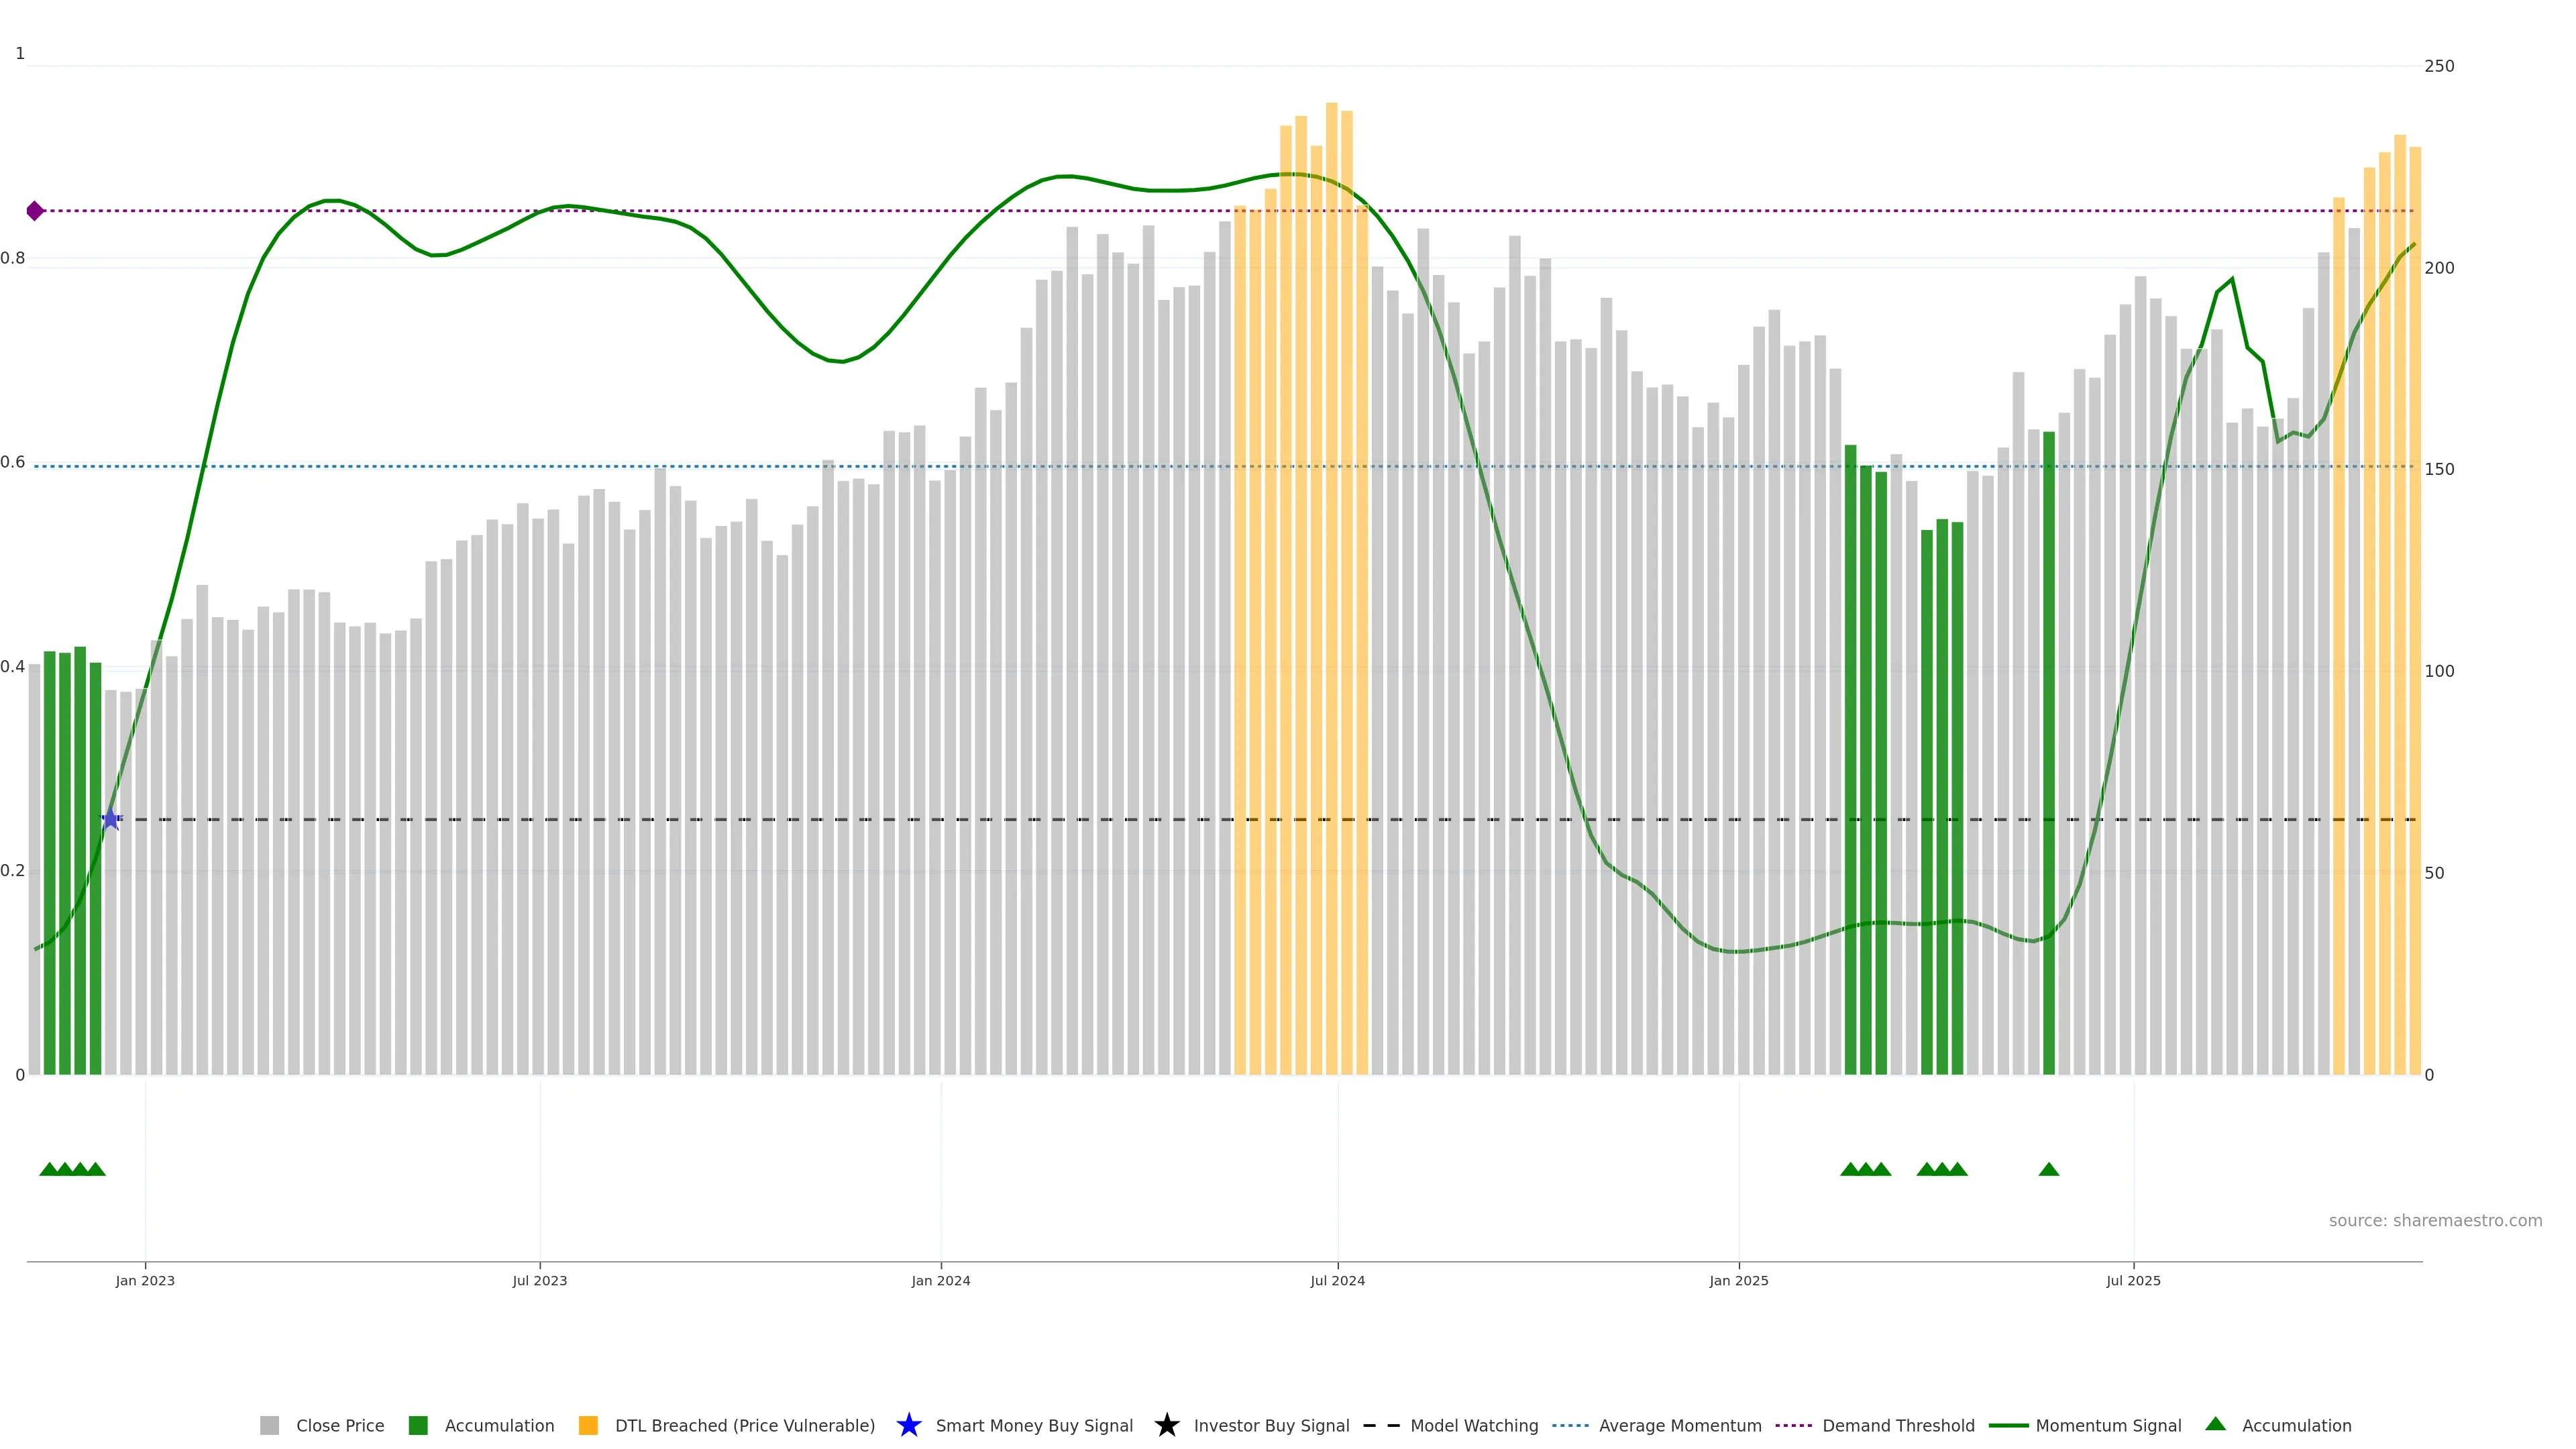This screenshot has height=1449, width=2576.
Task: Click the green Accumulation square color swatch
Action: [x=418, y=1425]
